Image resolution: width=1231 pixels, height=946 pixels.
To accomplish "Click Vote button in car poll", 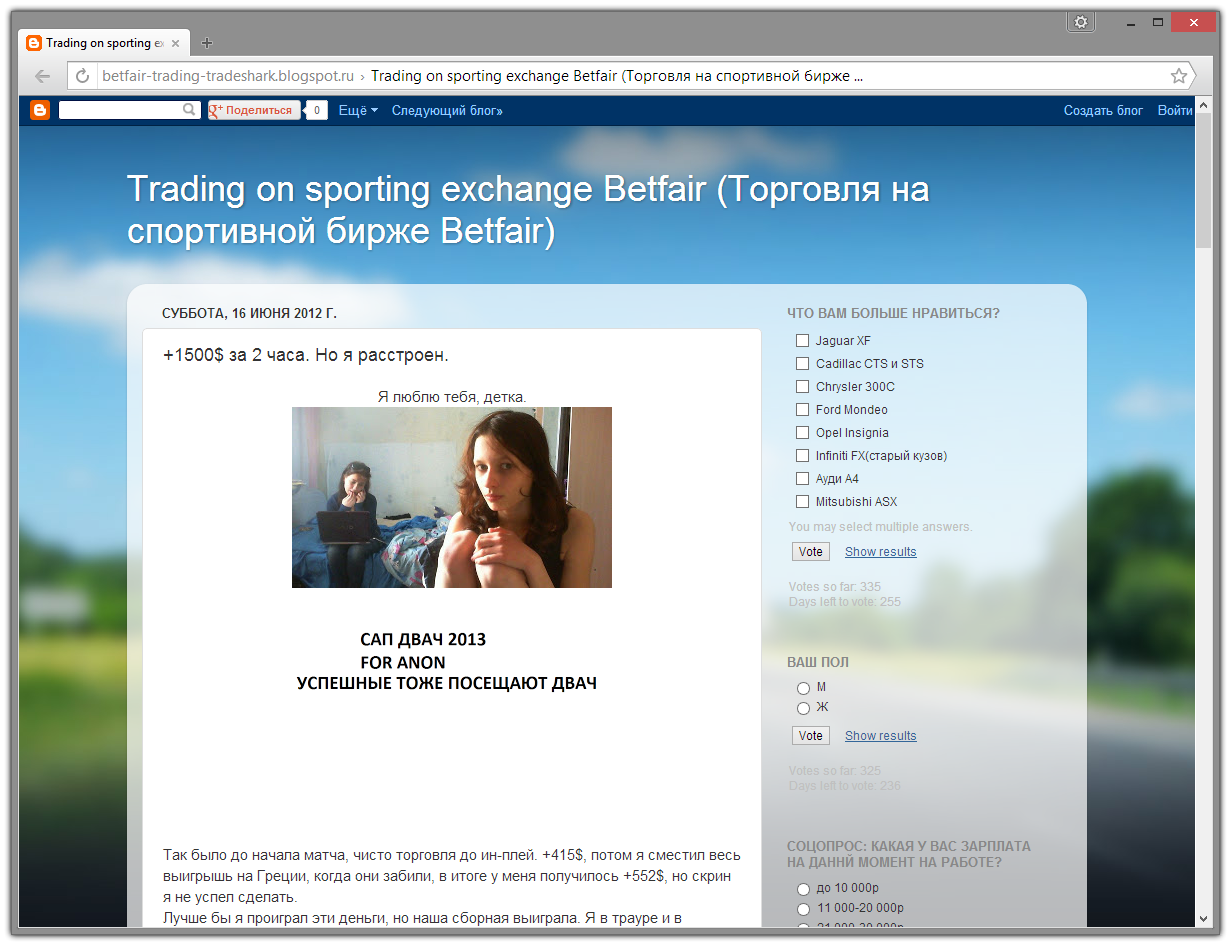I will 811,552.
